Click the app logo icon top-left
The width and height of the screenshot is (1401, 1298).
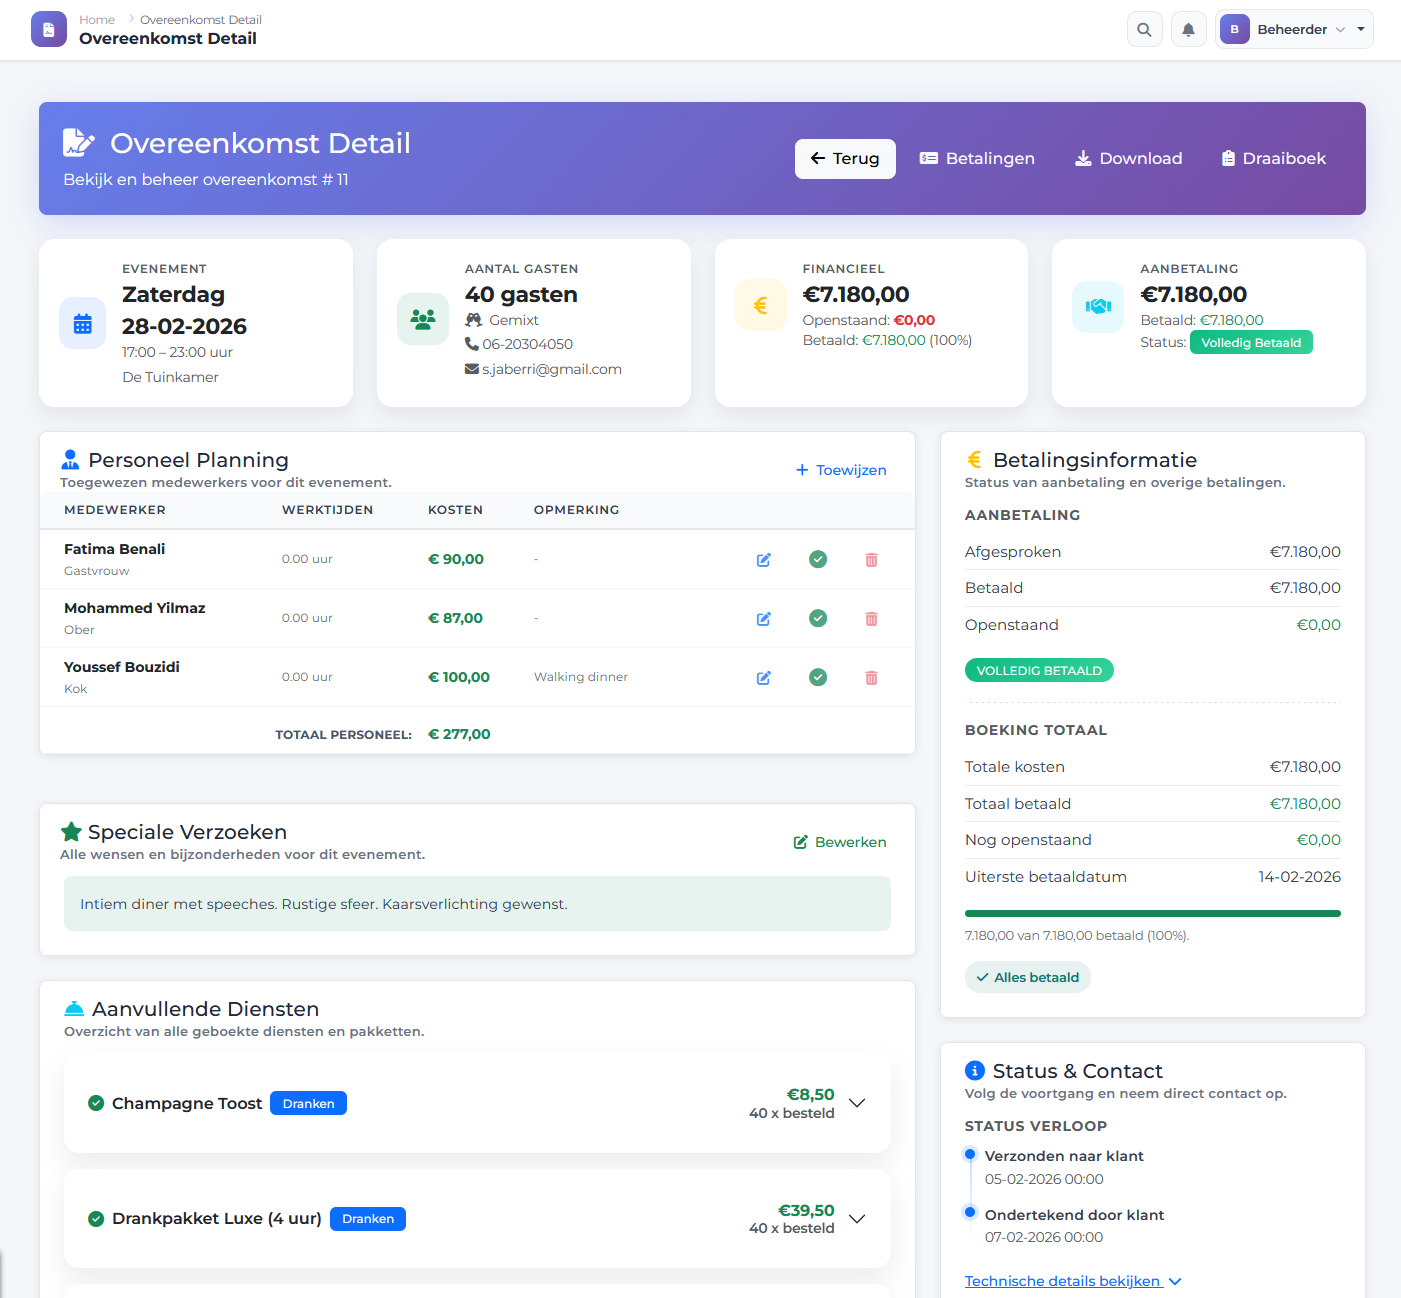point(49,30)
